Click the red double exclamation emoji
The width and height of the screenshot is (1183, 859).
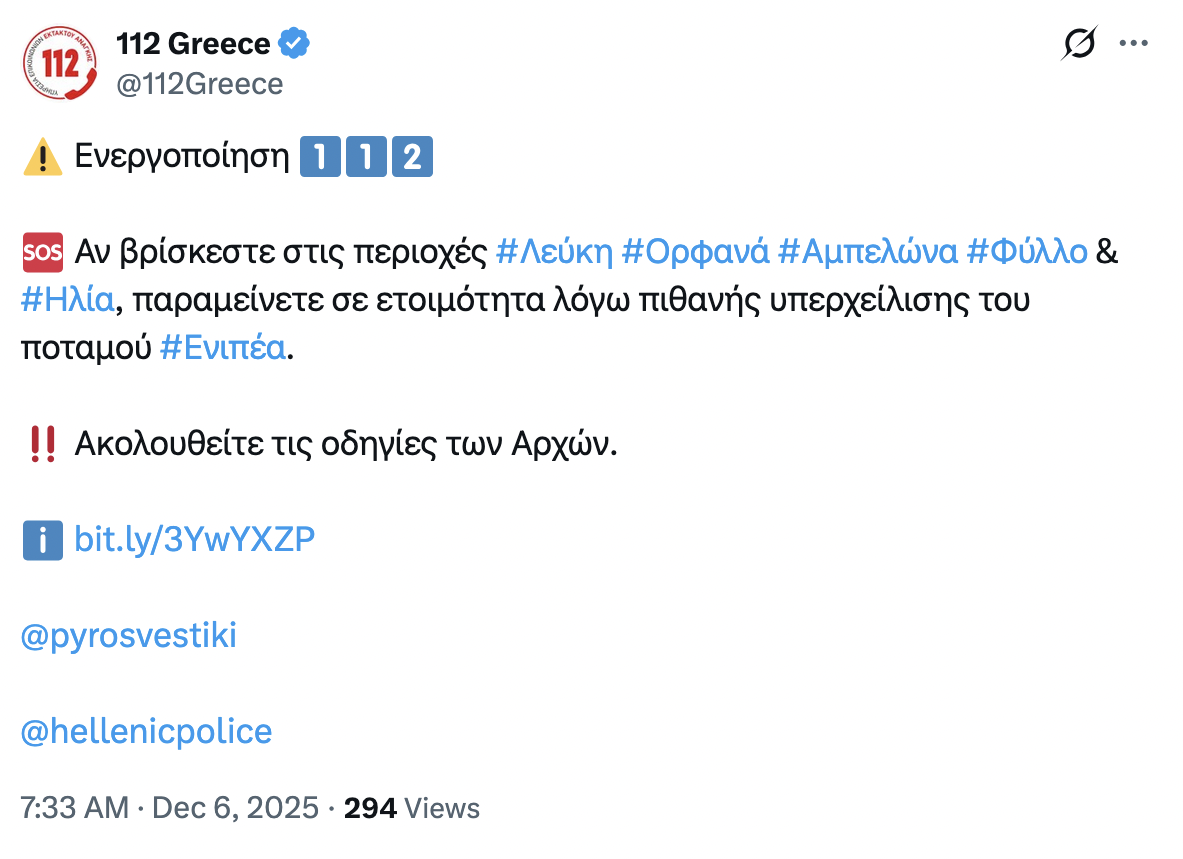(42, 444)
